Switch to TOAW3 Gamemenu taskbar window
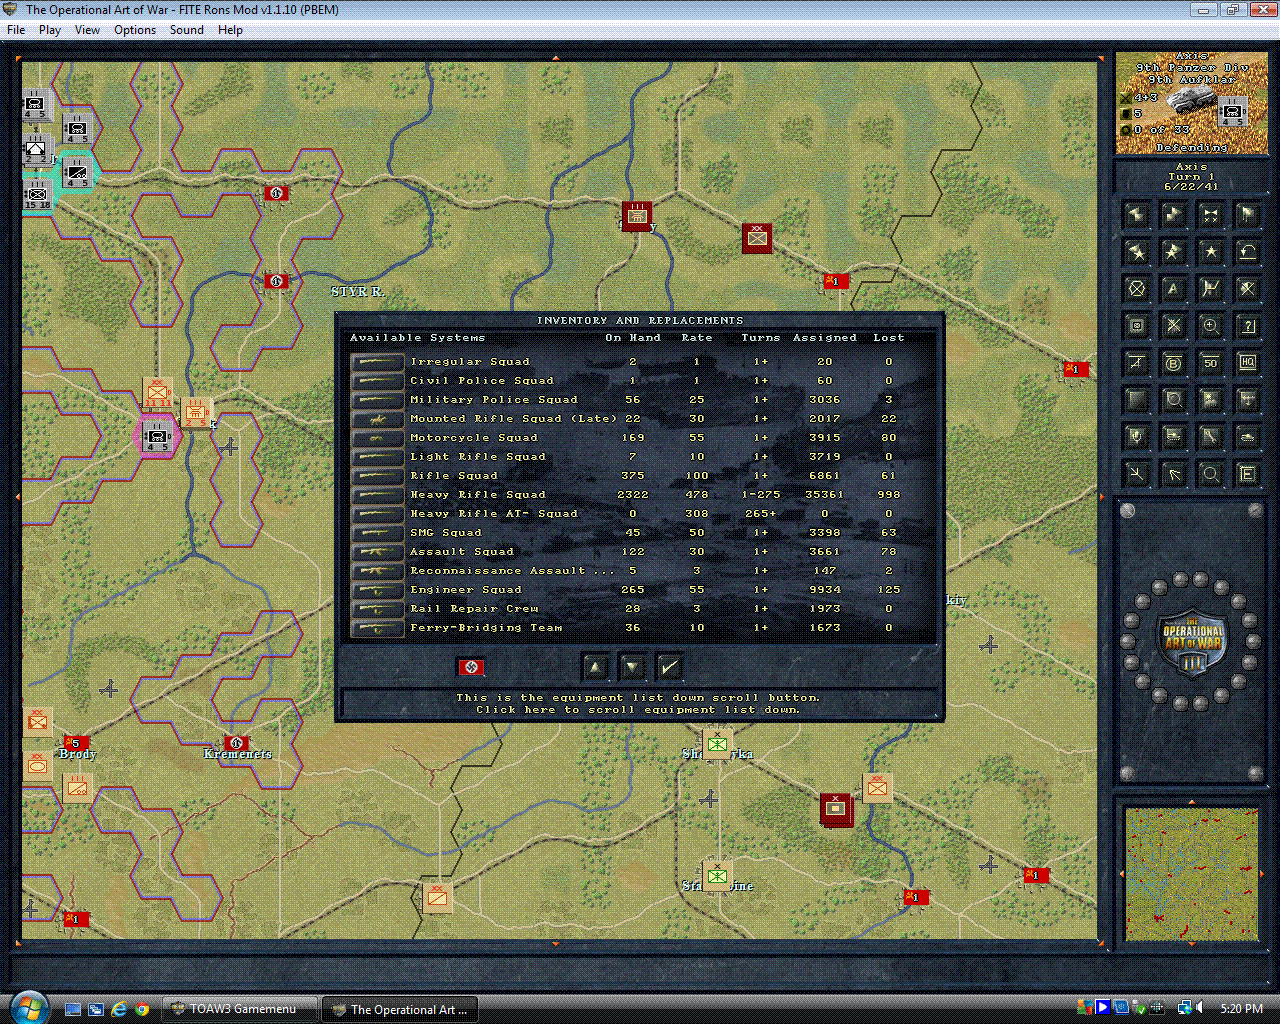 point(242,1009)
